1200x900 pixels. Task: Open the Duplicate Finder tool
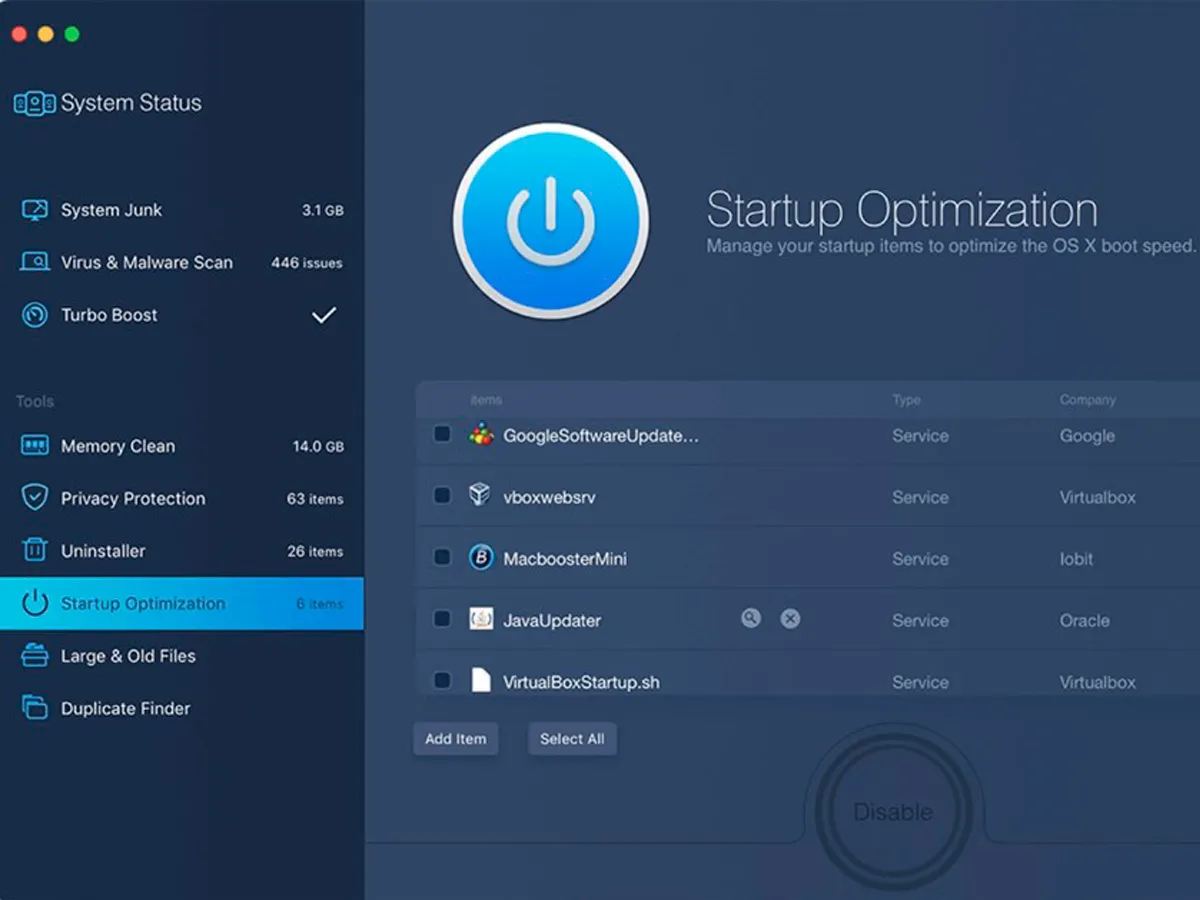pos(182,708)
